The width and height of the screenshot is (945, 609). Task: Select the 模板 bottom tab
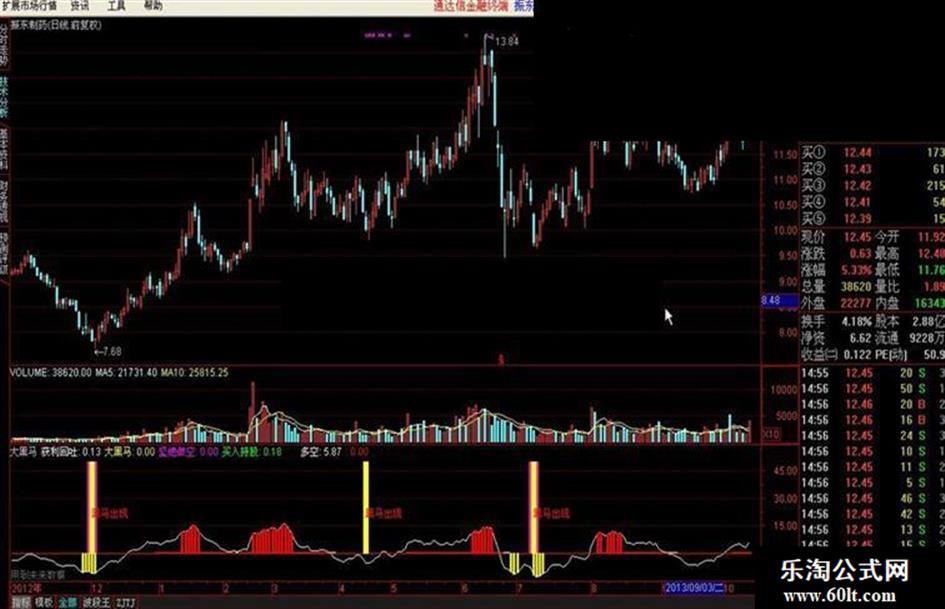pyautogui.click(x=43, y=602)
